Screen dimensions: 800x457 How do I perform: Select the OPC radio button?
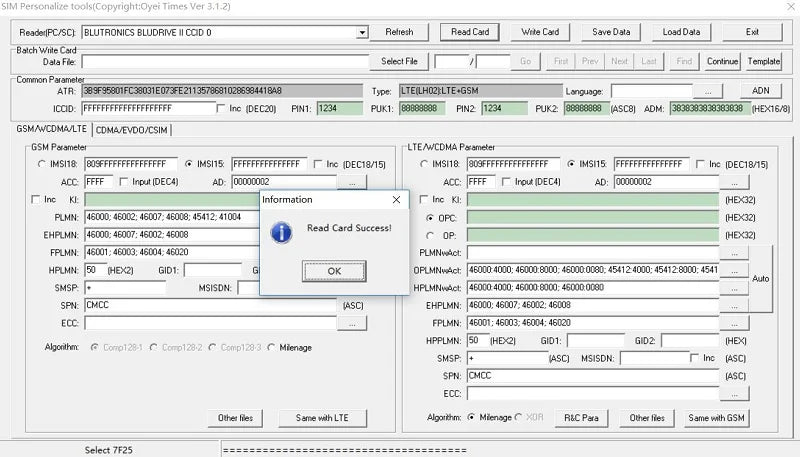[430, 218]
